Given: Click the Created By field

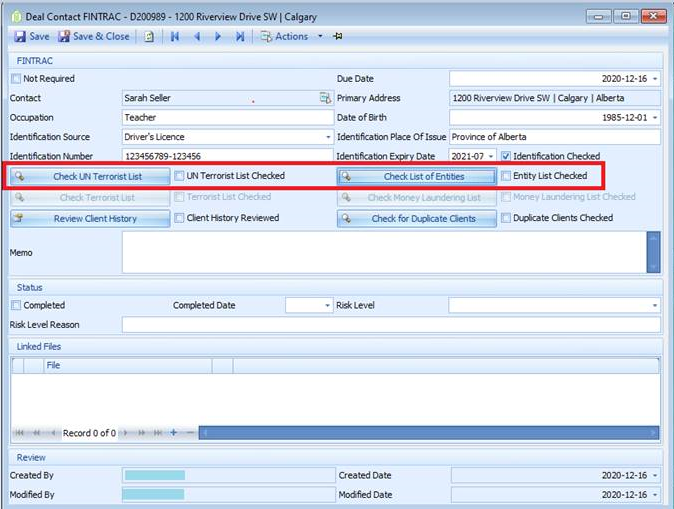Looking at the screenshot, I should 228,475.
